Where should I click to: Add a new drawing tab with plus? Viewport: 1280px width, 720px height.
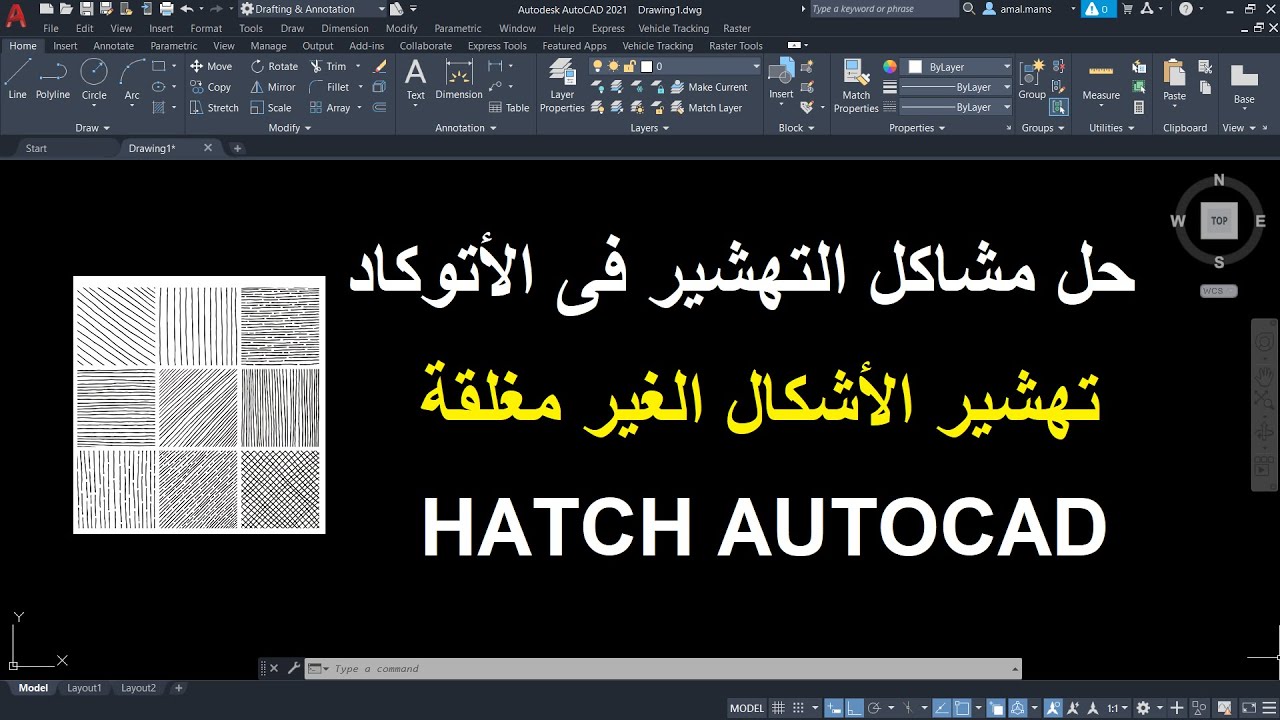[237, 148]
